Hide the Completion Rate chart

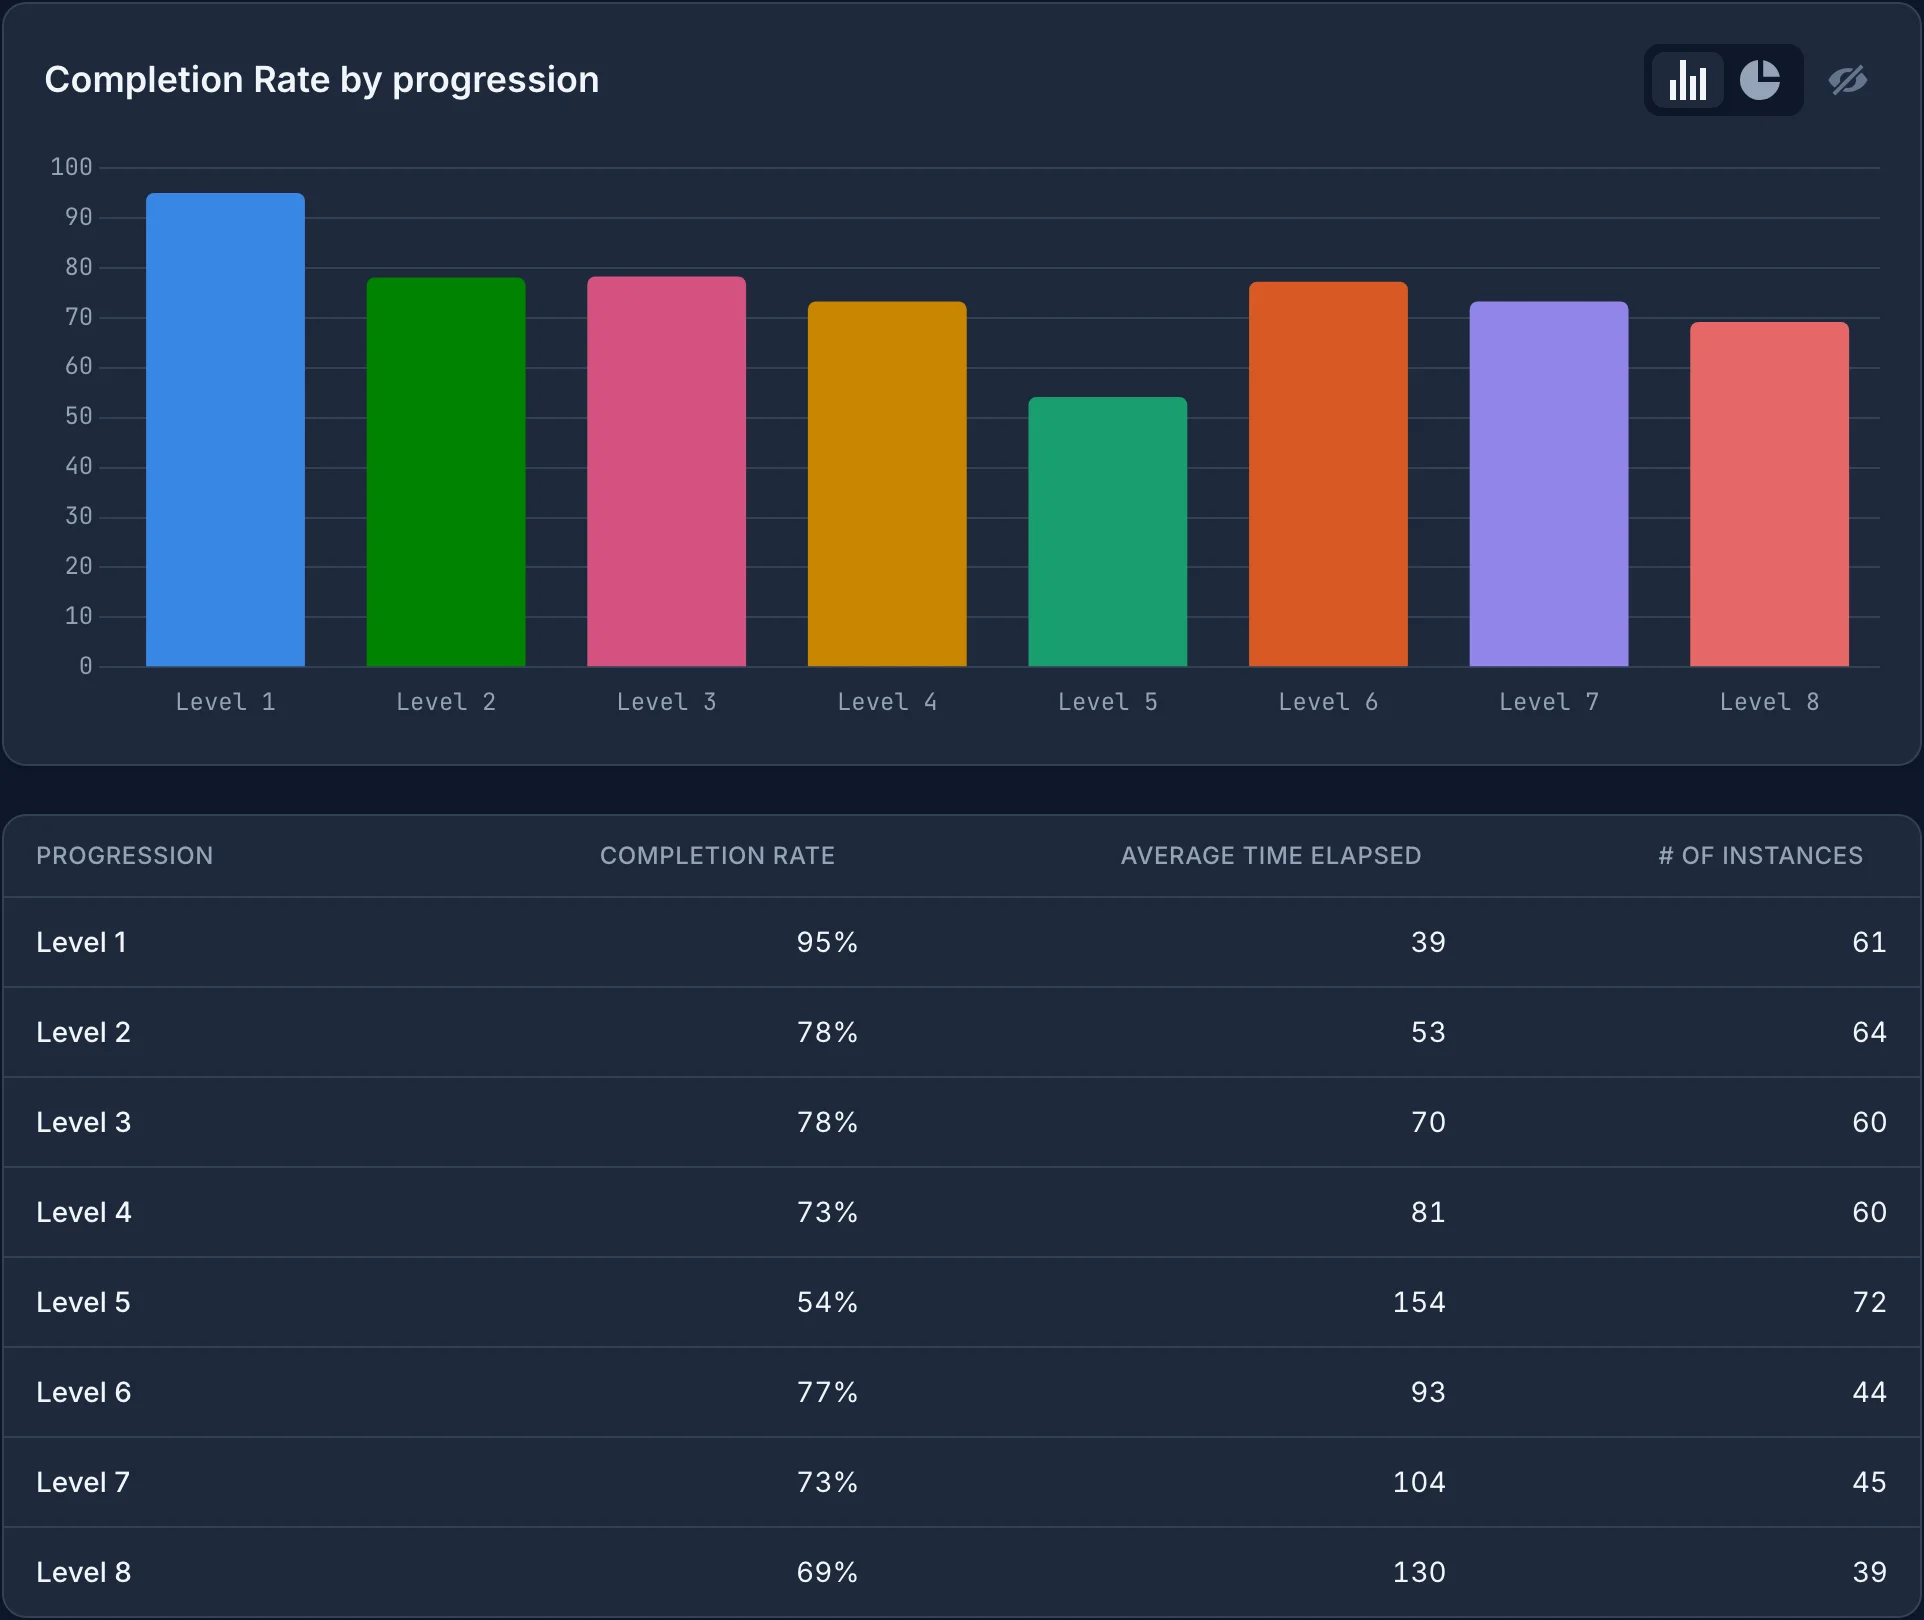[x=1848, y=80]
